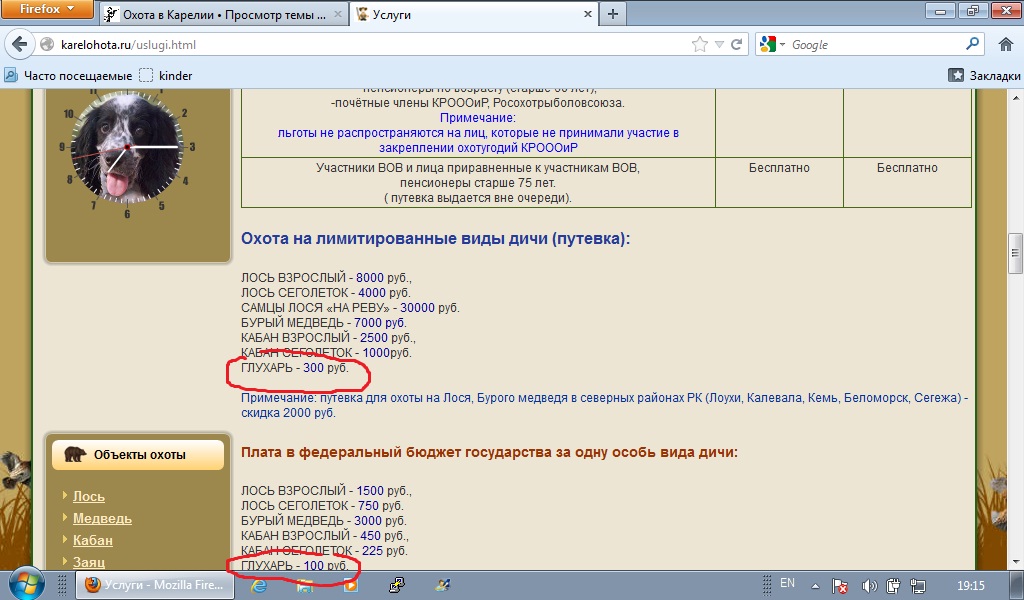1024x600 pixels.
Task: Click the Закладки bookmarks button
Action: [984, 75]
